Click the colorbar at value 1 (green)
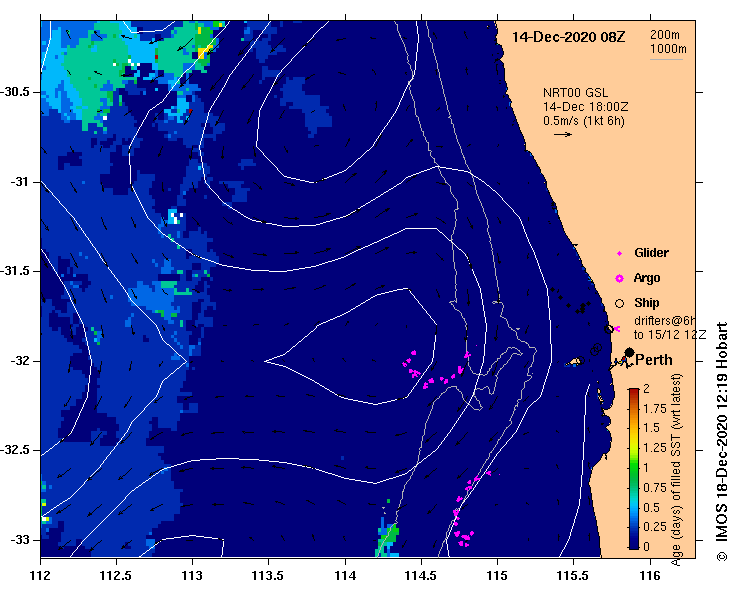The width and height of the screenshot is (739, 592). 634,468
